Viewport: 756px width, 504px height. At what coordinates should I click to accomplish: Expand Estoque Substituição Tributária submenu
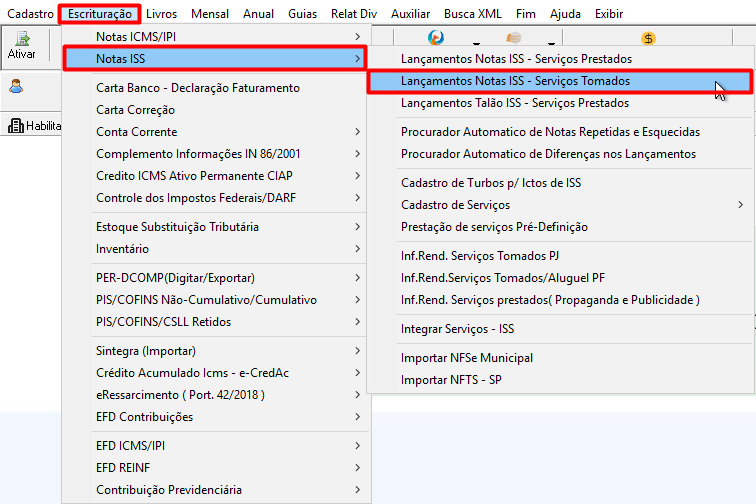coord(216,227)
